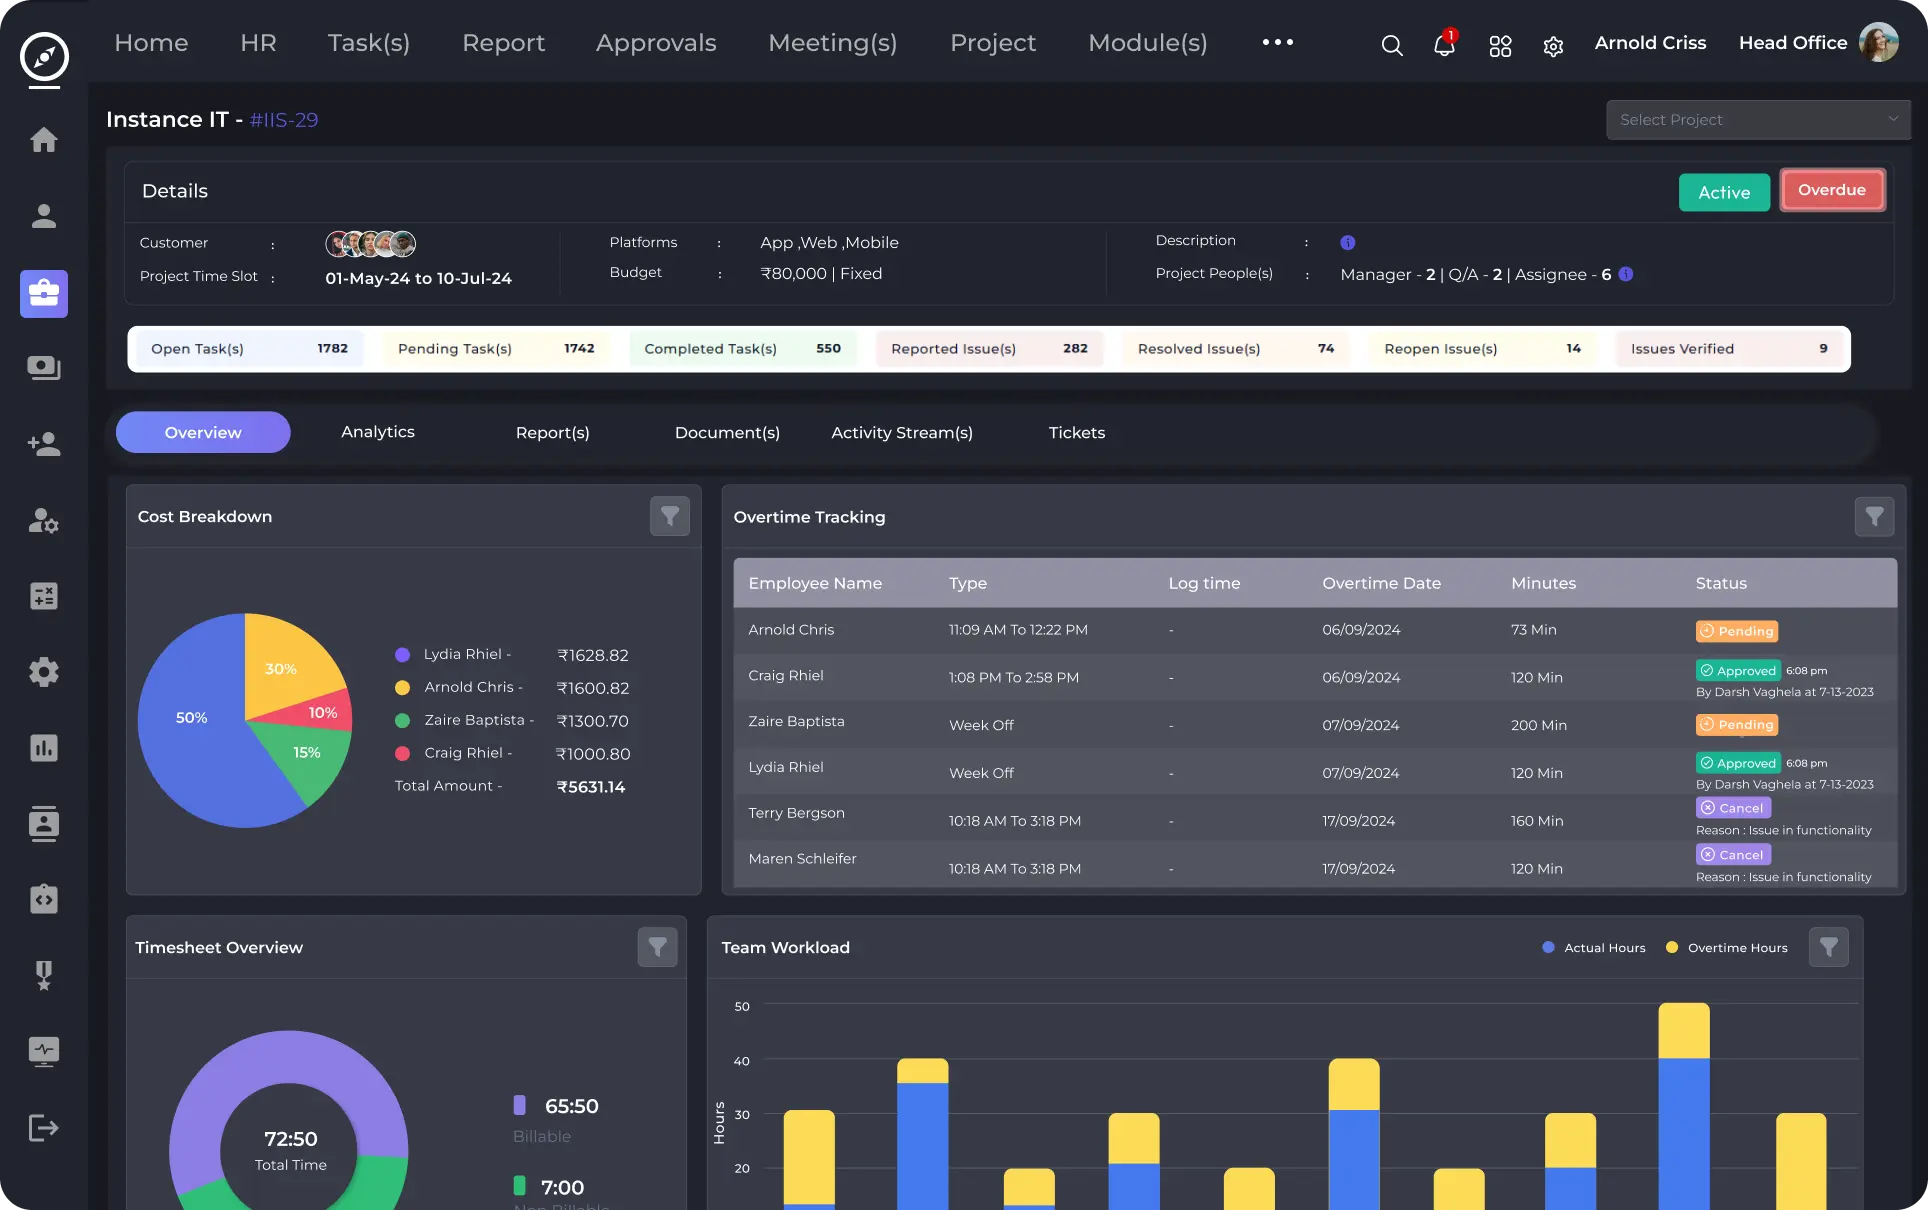Viewport: 1928px width, 1210px height.
Task: Open the Timesheet Overview filter icon
Action: (x=657, y=947)
